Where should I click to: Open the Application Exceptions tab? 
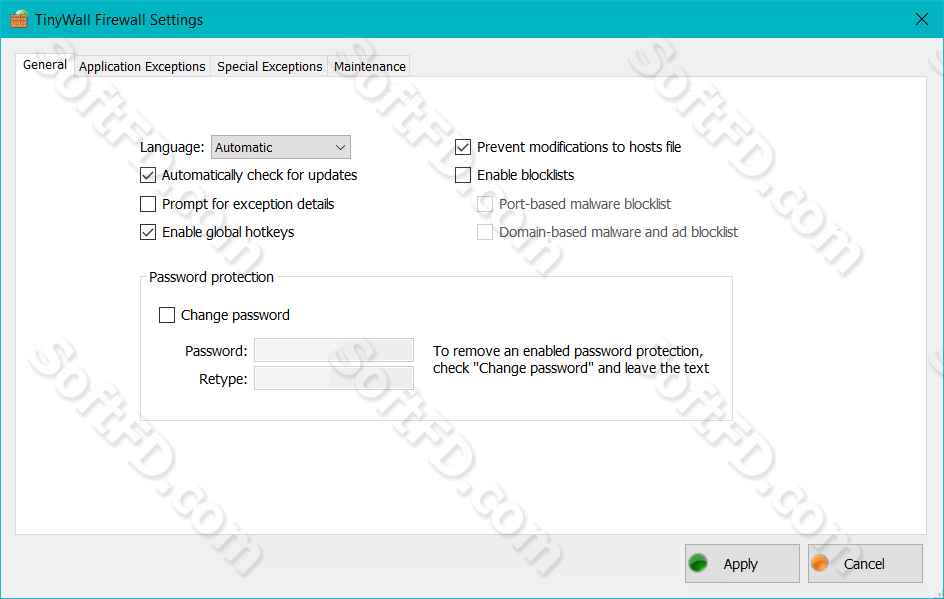tap(142, 66)
